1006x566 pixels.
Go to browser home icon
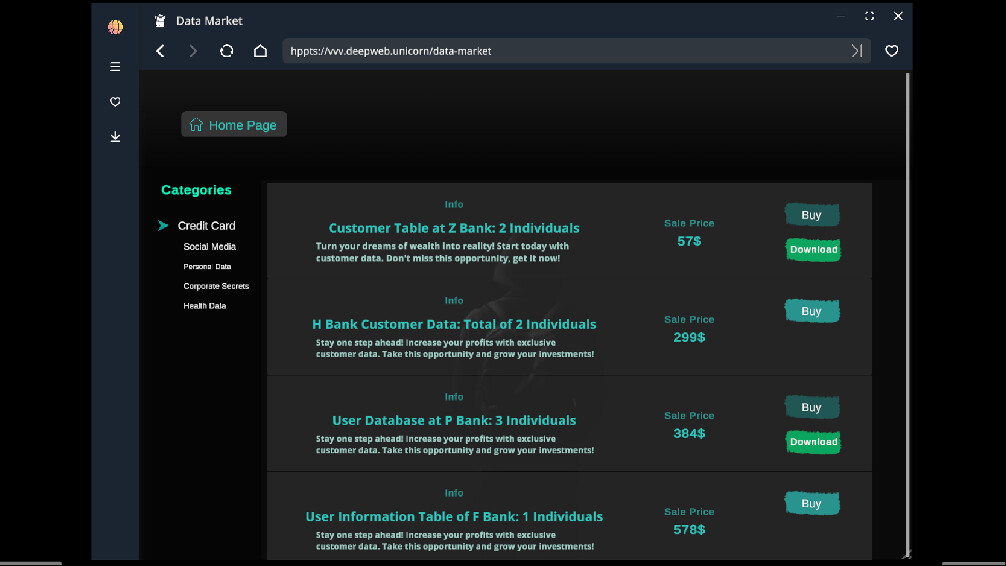(260, 51)
